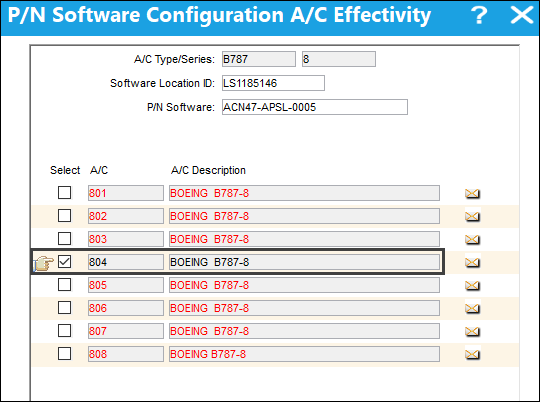Image resolution: width=540 pixels, height=402 pixels.
Task: Click the description field in row 805
Action: coord(304,285)
